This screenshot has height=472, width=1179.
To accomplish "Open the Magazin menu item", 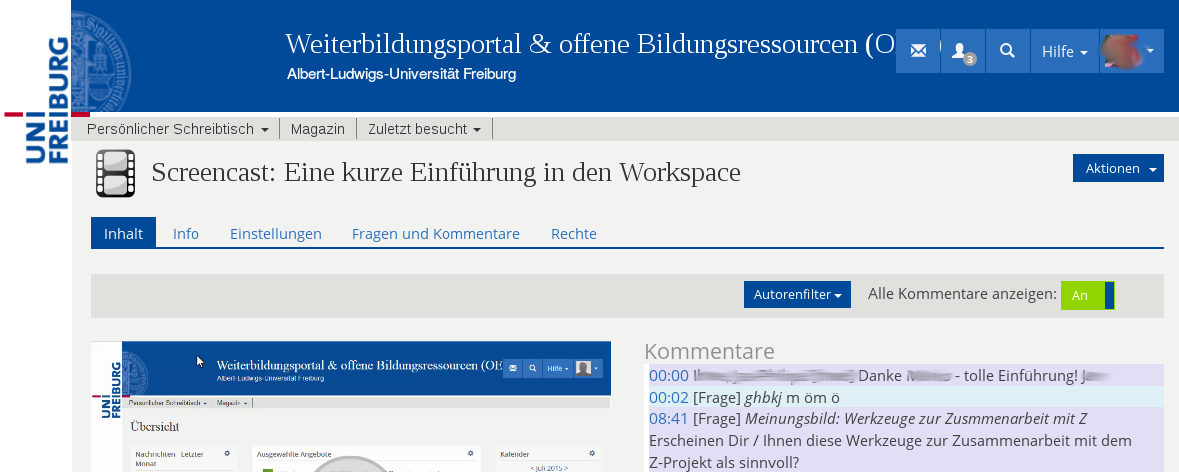I will click(x=317, y=129).
